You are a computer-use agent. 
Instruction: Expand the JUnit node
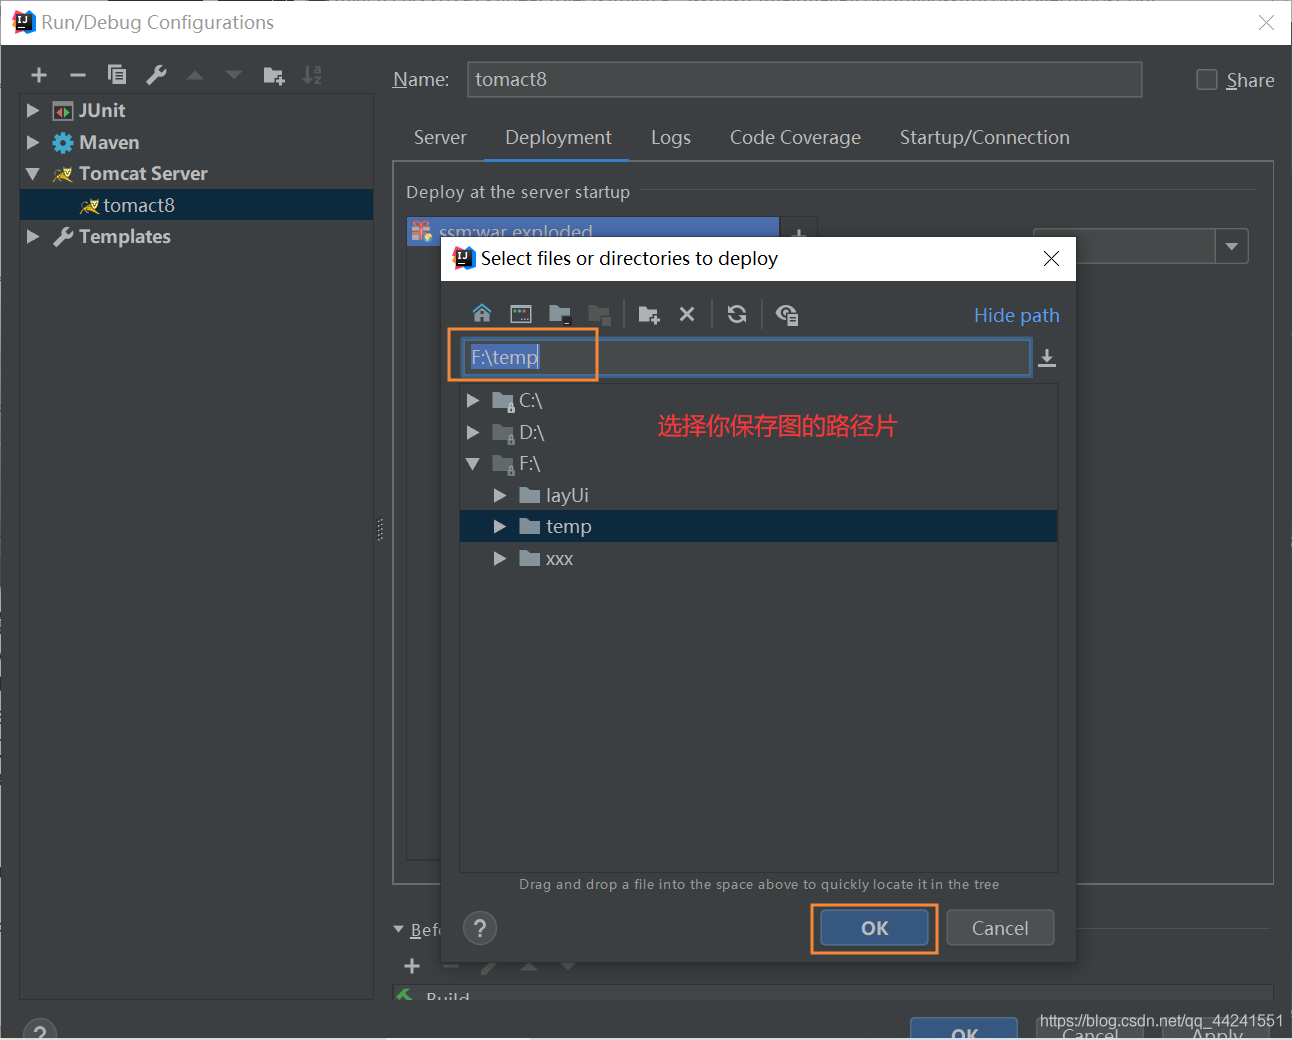point(33,110)
